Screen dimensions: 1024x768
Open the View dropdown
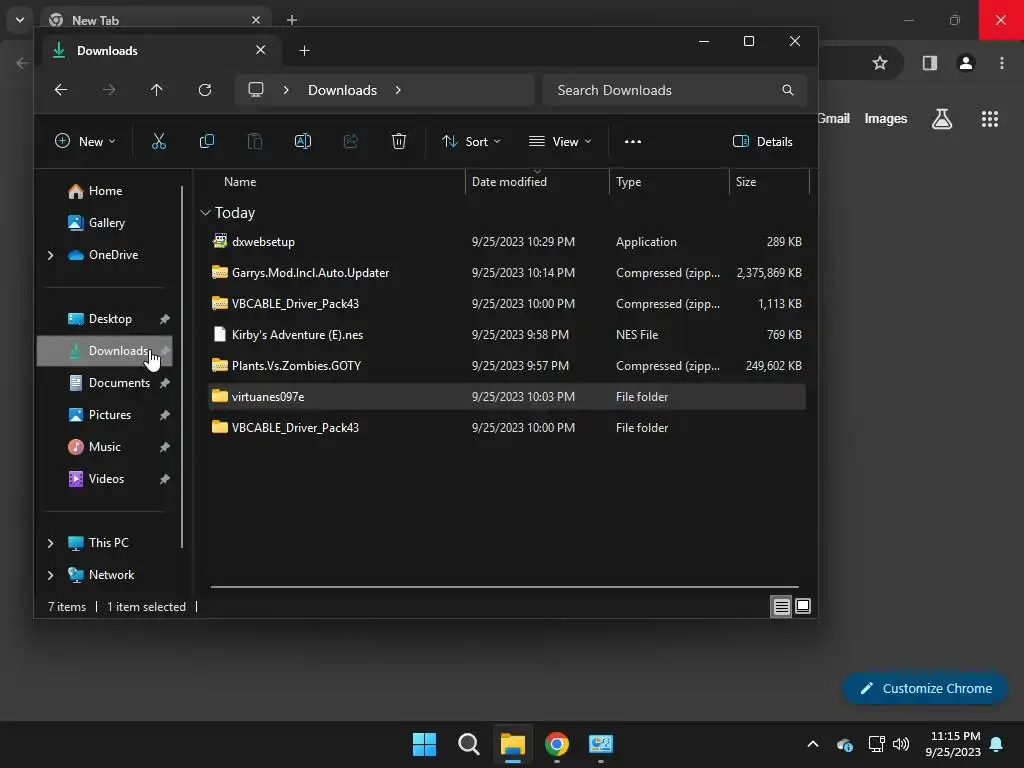coord(560,141)
